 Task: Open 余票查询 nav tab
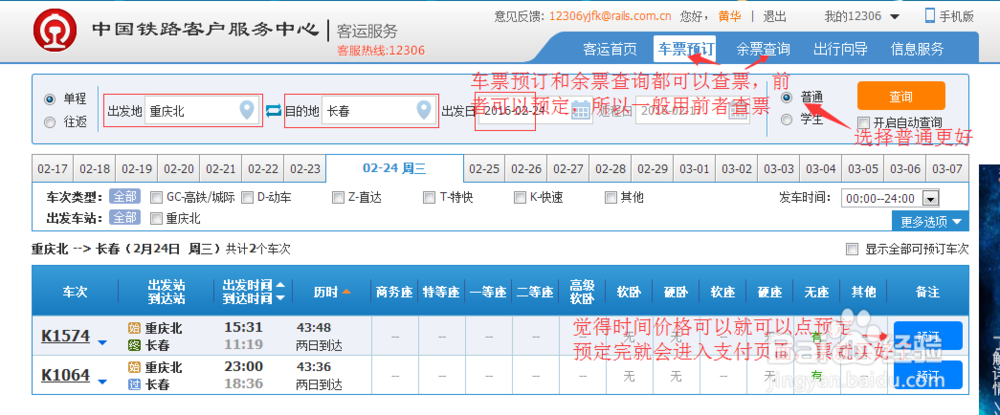[x=763, y=49]
